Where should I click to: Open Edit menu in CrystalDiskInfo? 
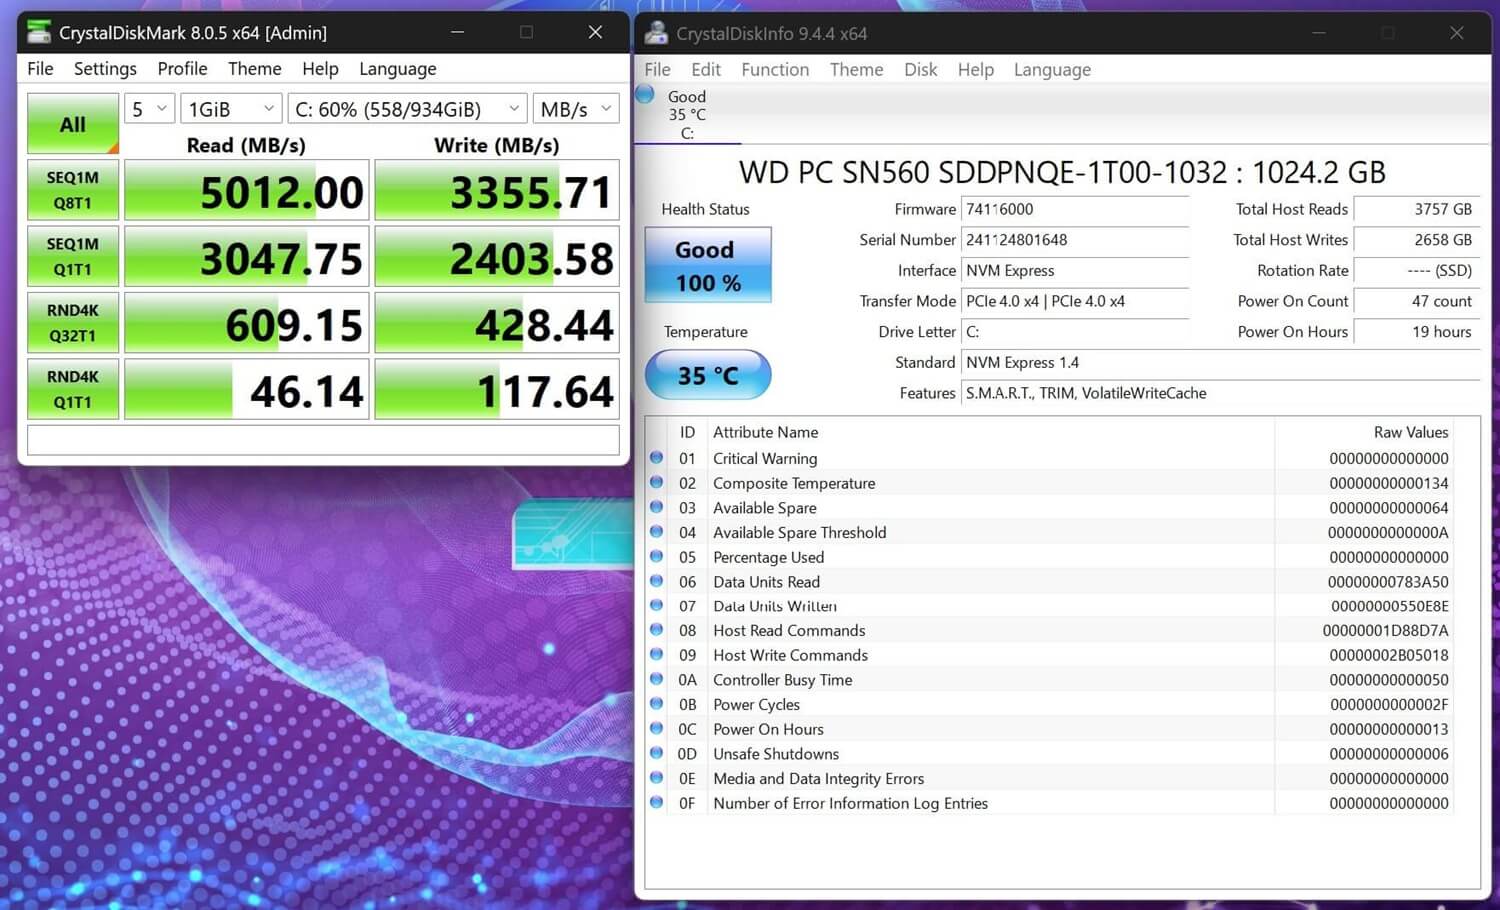[705, 69]
